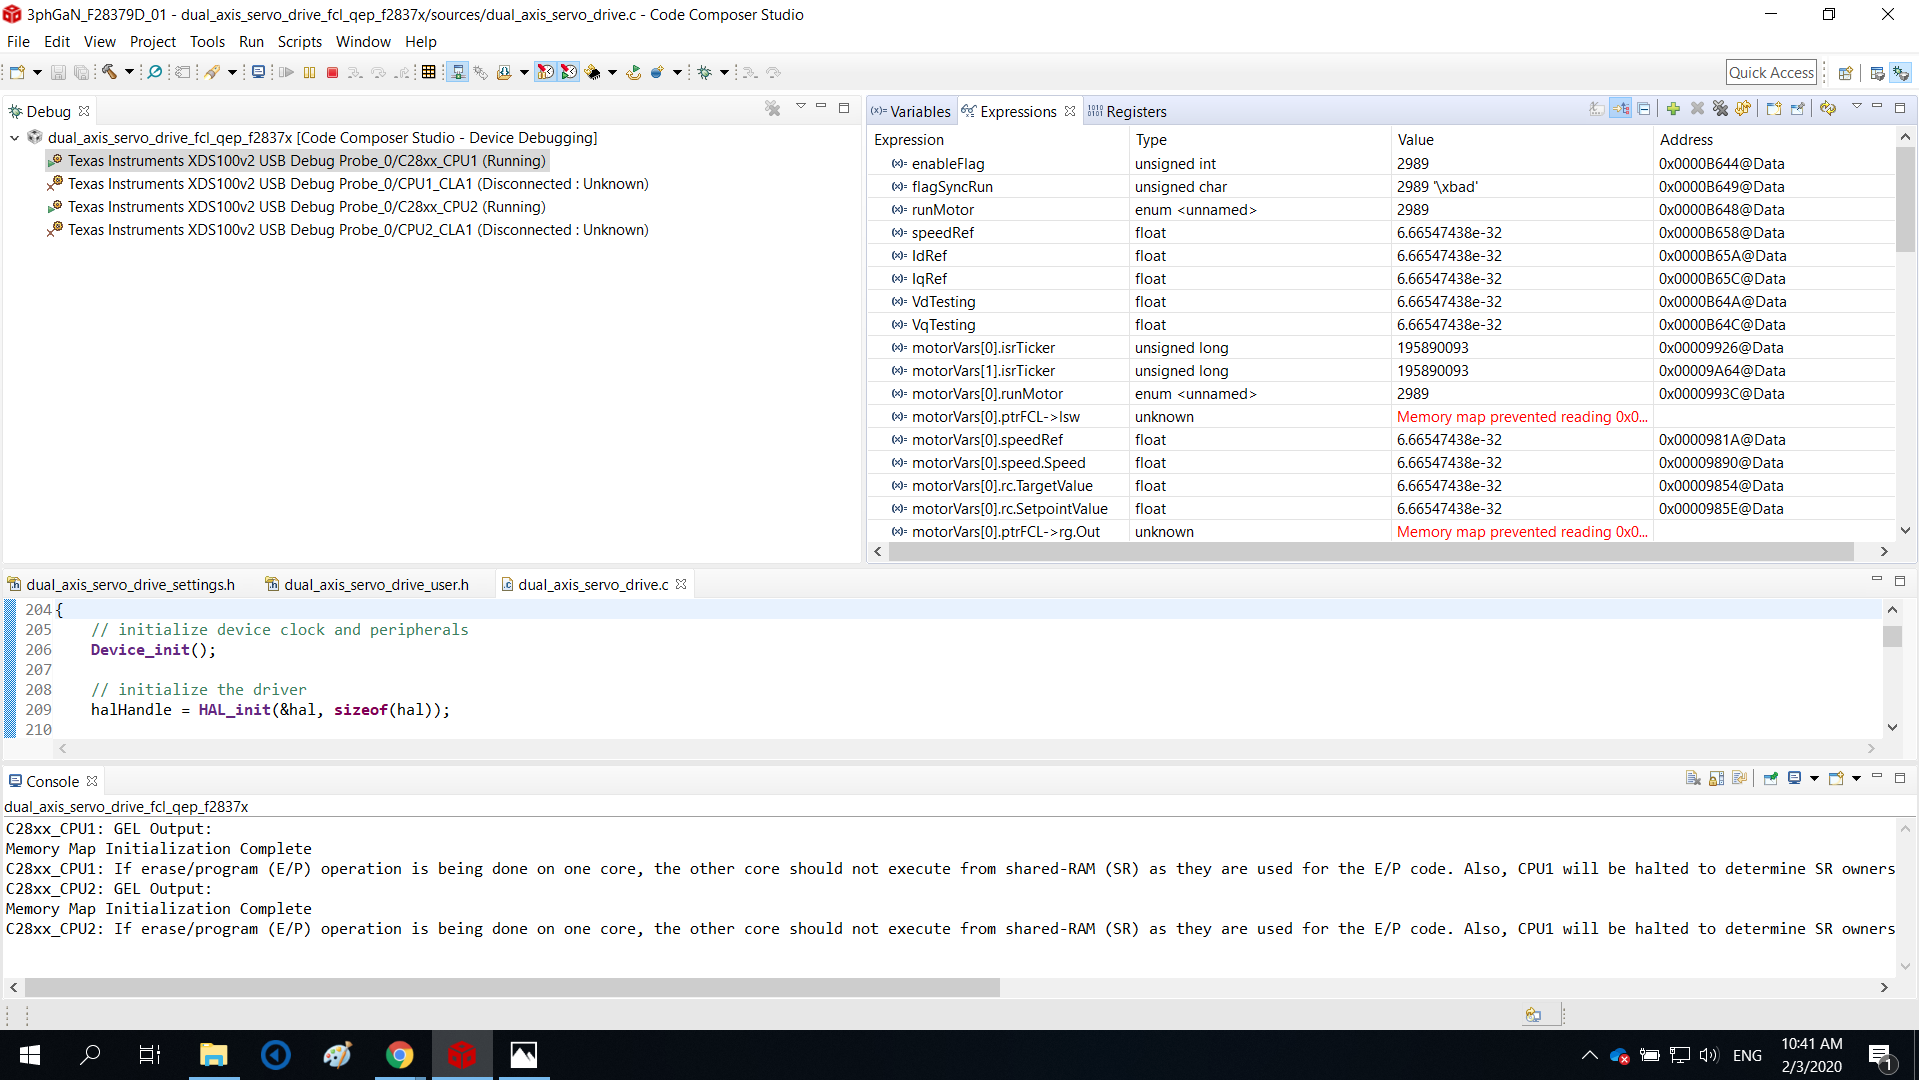Open the Scripts menu

pyautogui.click(x=299, y=42)
